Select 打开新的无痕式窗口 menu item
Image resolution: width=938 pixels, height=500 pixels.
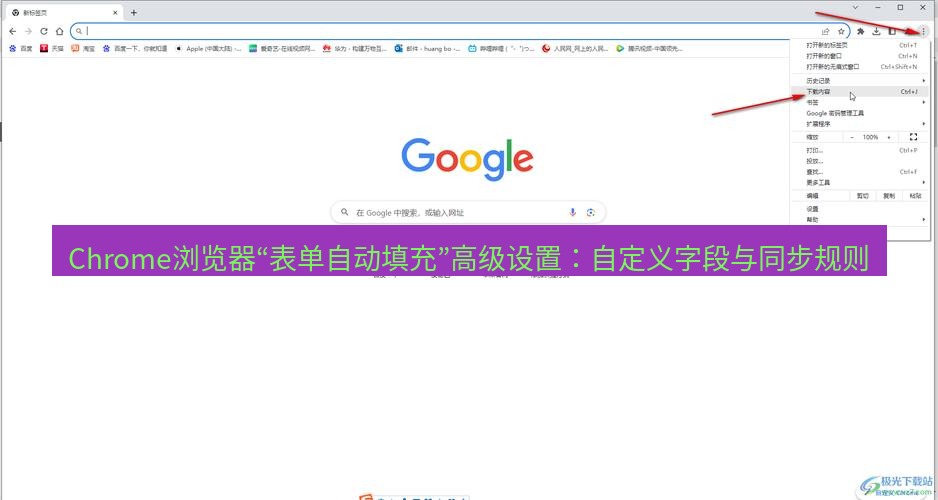click(861, 67)
